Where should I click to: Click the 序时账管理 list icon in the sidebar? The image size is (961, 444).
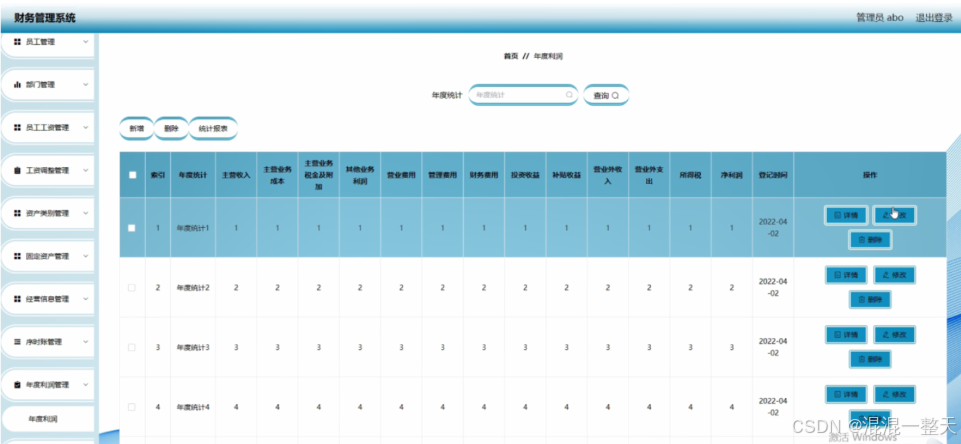point(17,342)
